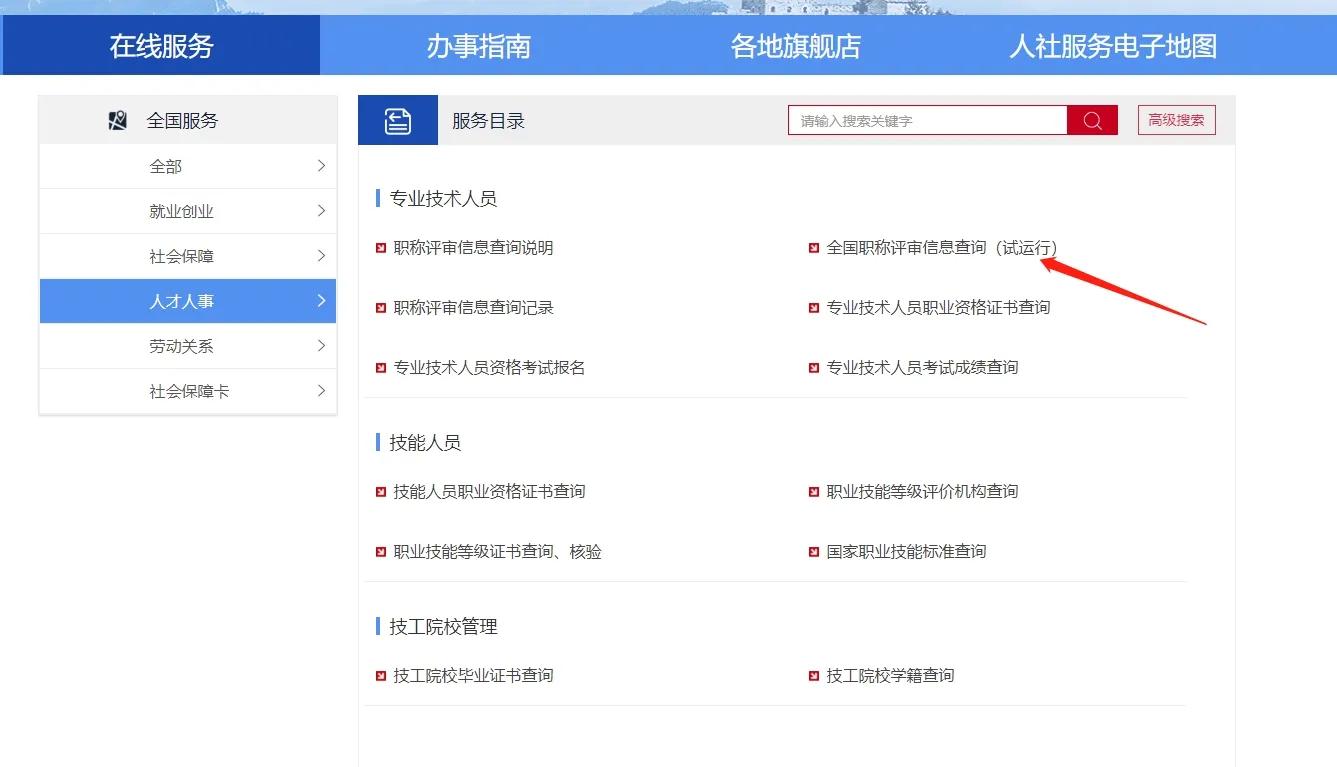Expand the 劳动关系 category
1337x767 pixels.
pos(187,346)
